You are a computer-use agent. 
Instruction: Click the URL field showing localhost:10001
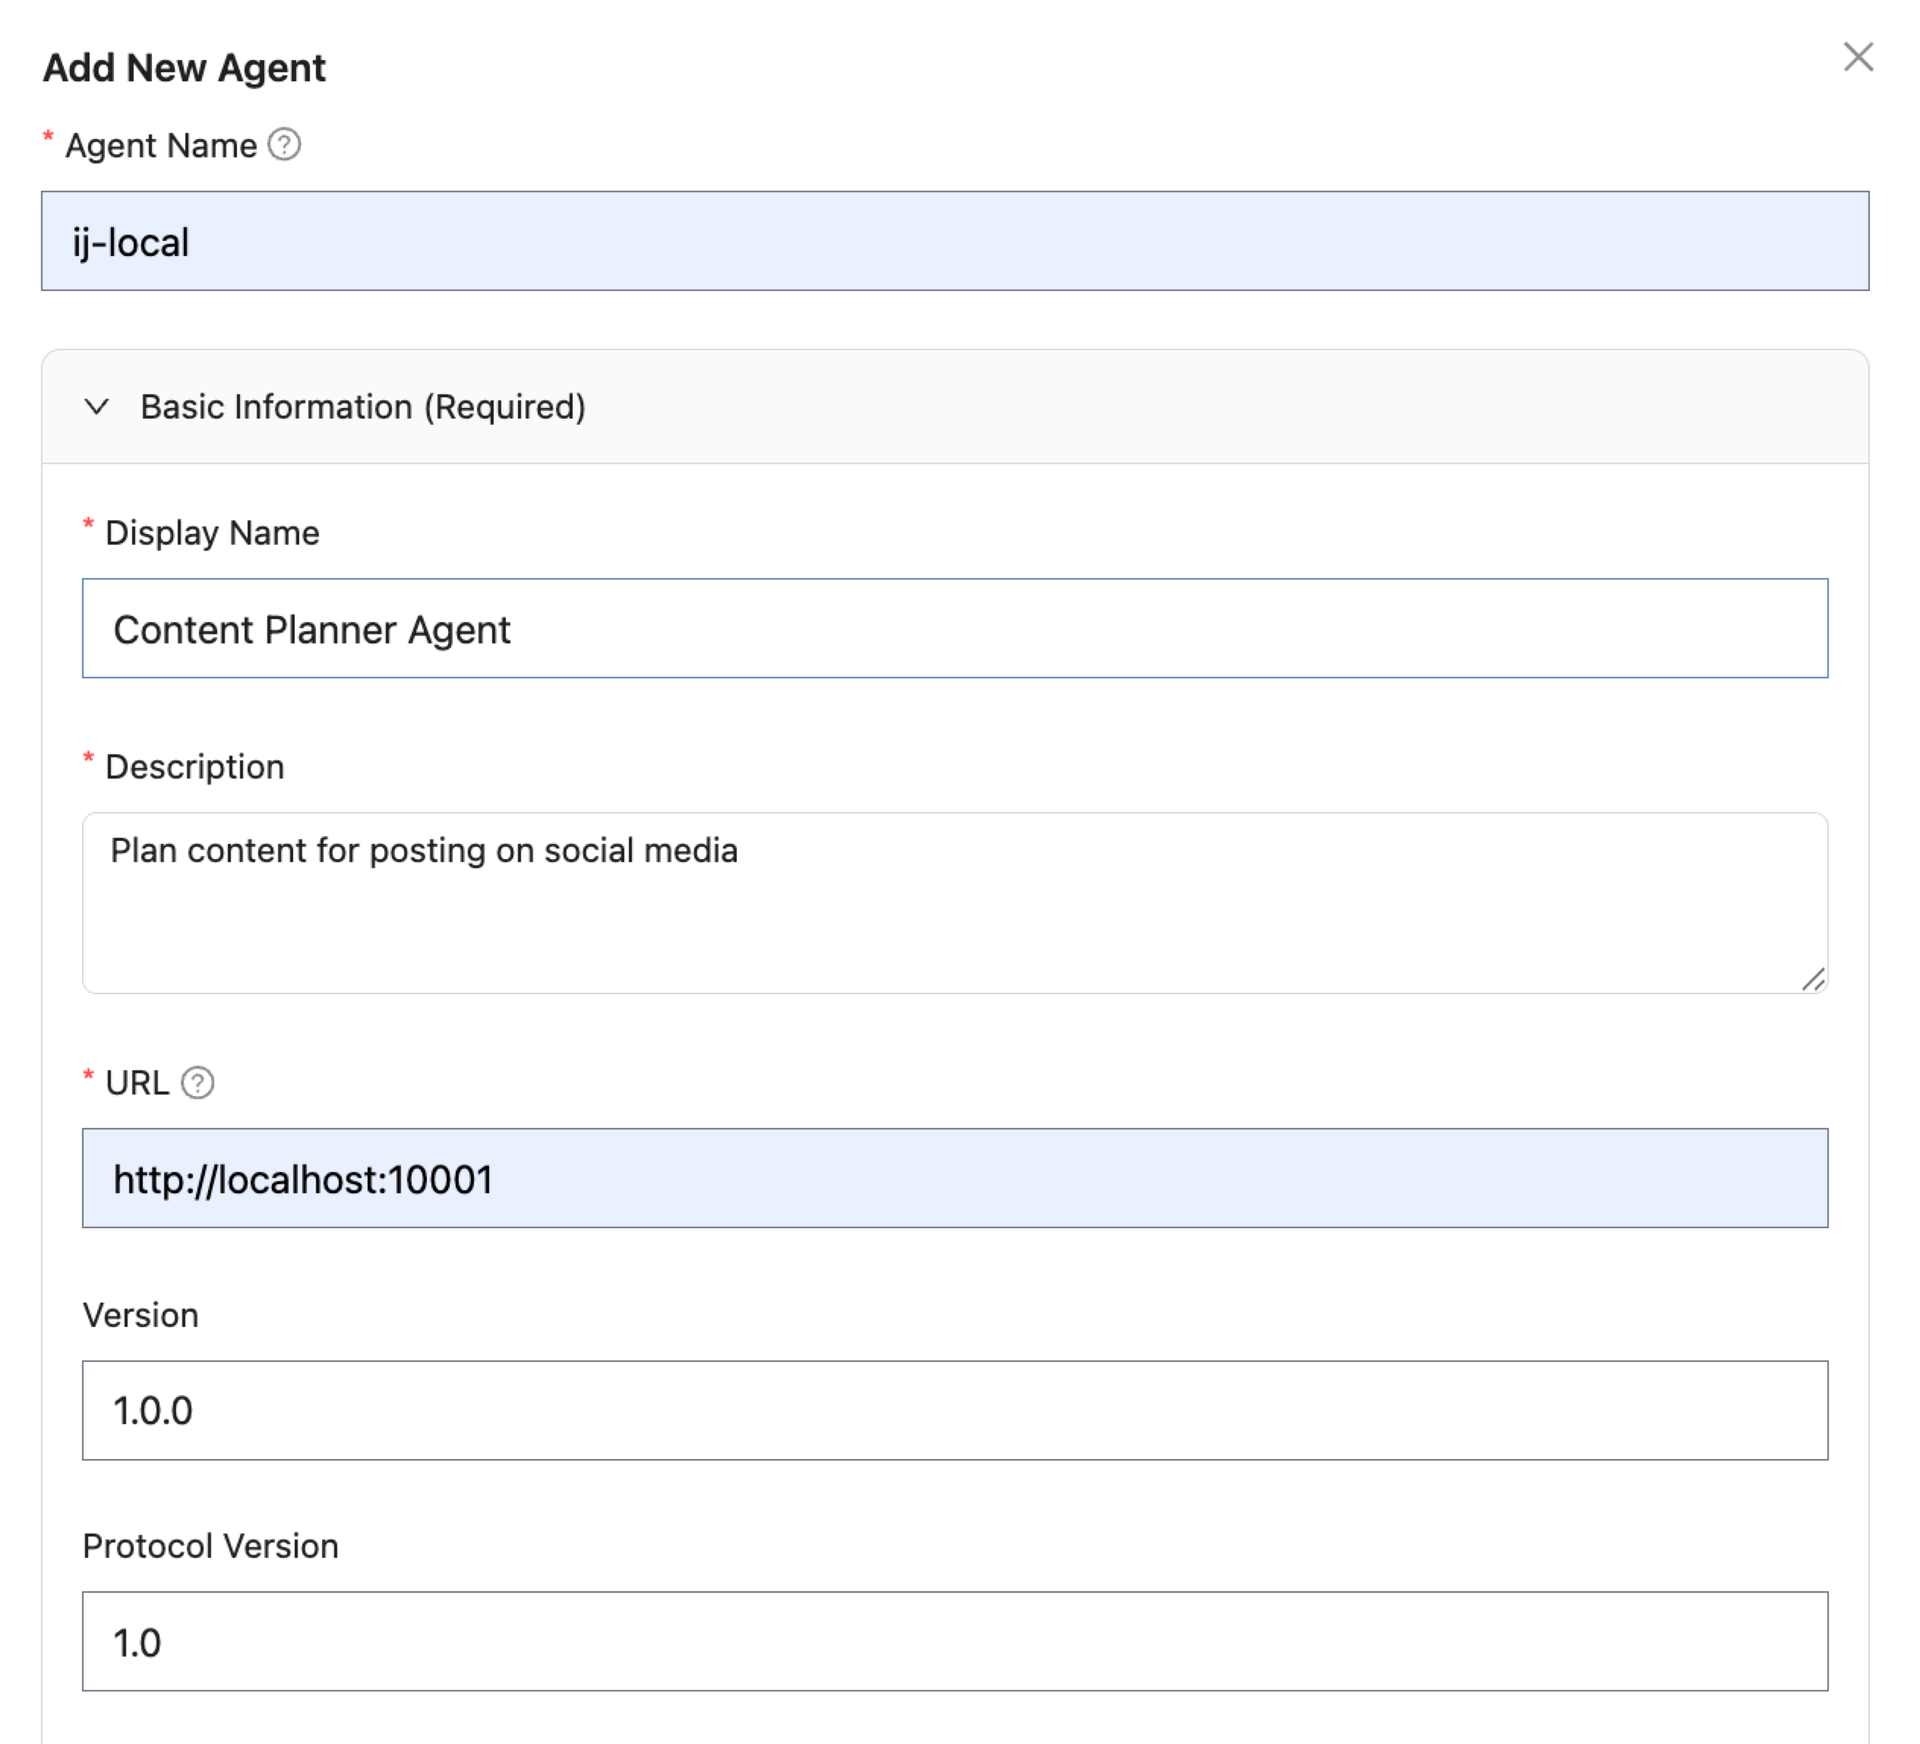tap(955, 1178)
